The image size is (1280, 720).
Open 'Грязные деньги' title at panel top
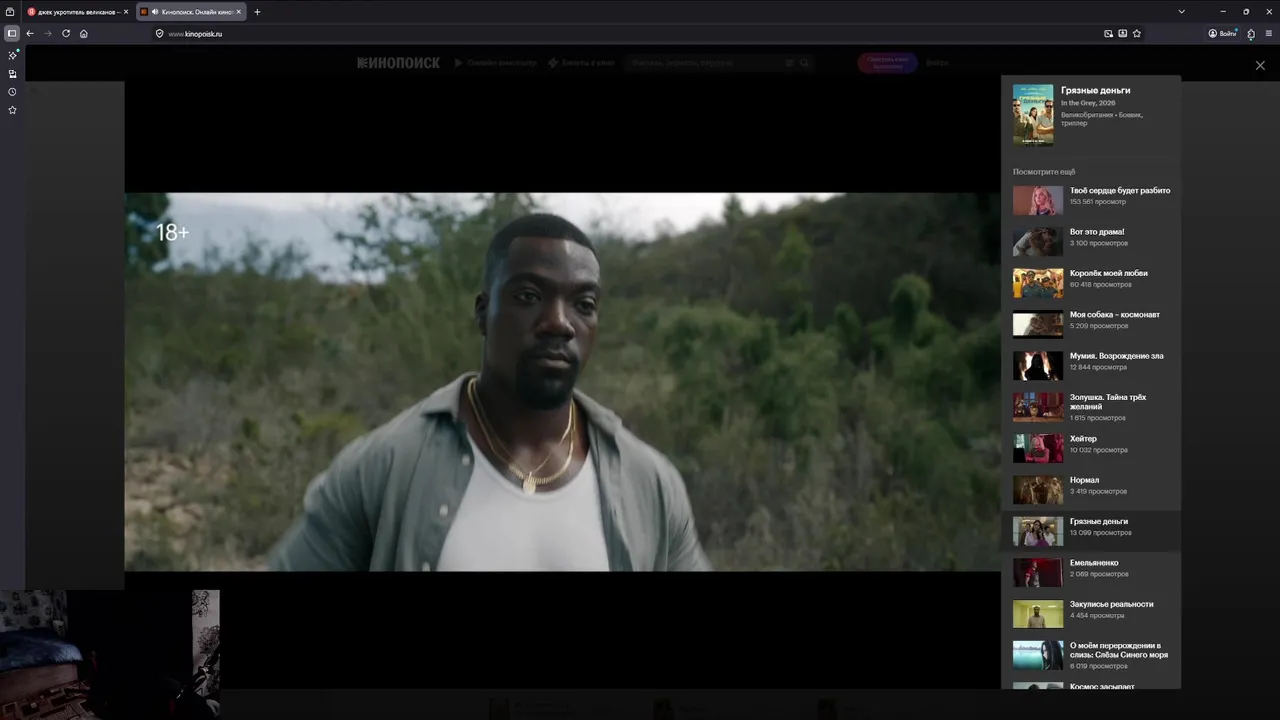[1095, 90]
